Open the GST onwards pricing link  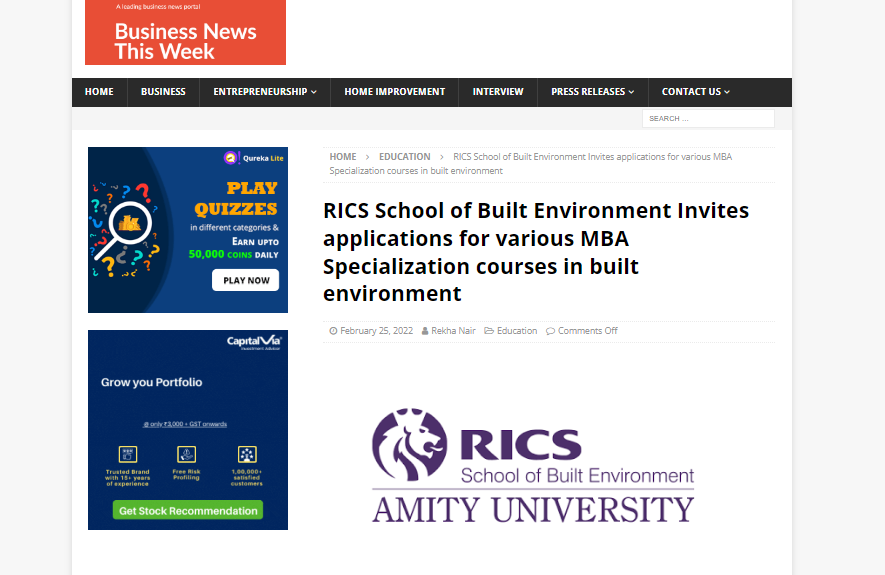click(x=185, y=424)
